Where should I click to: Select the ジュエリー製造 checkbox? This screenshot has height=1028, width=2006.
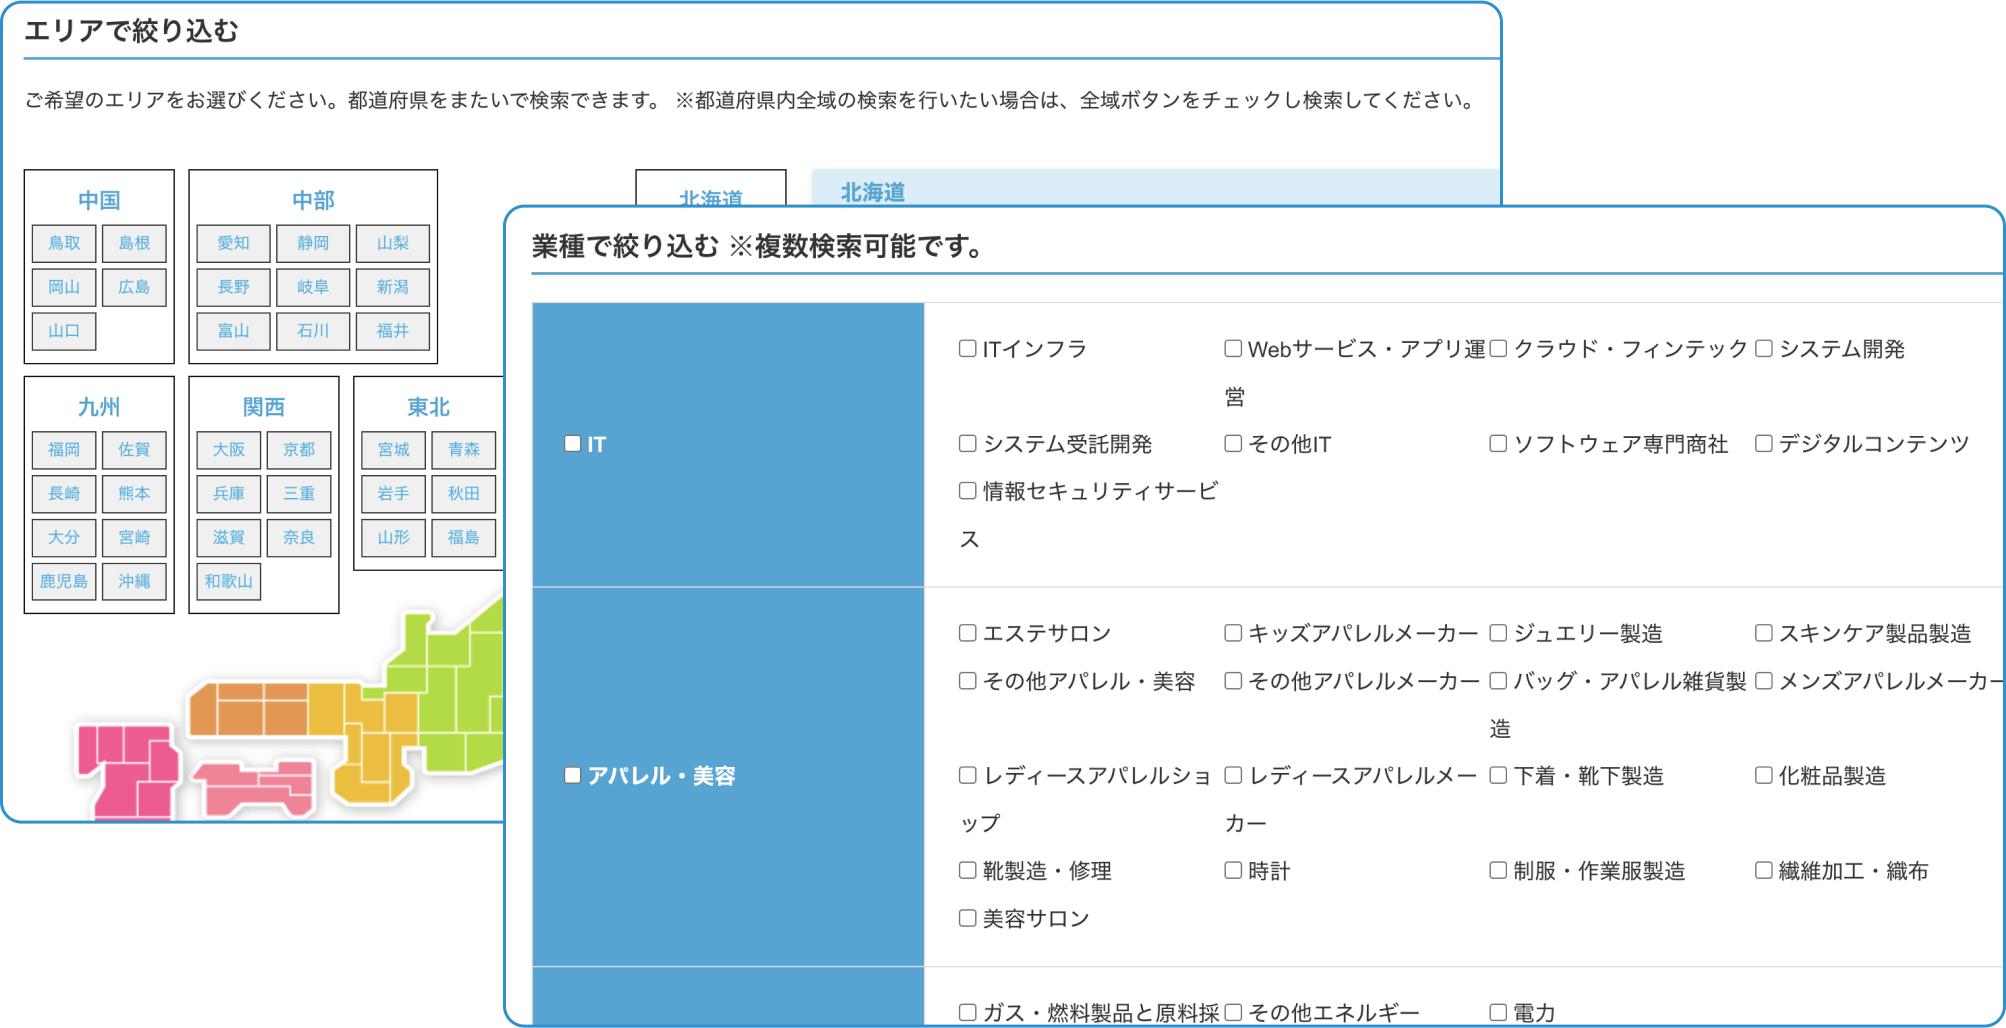click(1498, 632)
